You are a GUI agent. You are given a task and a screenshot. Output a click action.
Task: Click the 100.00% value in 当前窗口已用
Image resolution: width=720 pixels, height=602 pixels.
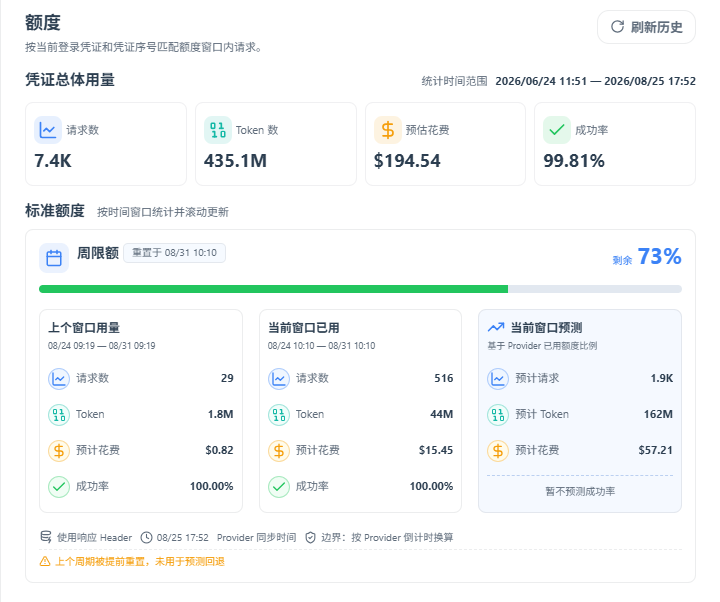click(x=431, y=486)
